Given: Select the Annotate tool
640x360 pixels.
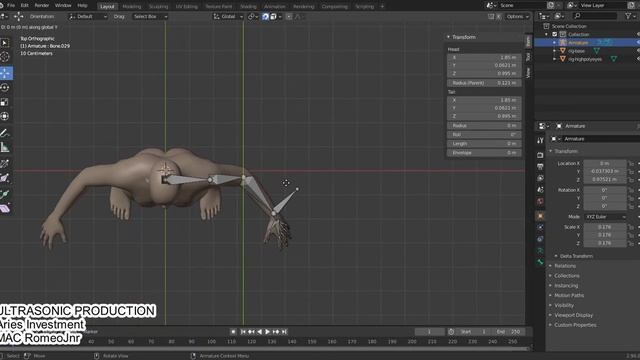Looking at the screenshot, I should click(x=5, y=133).
